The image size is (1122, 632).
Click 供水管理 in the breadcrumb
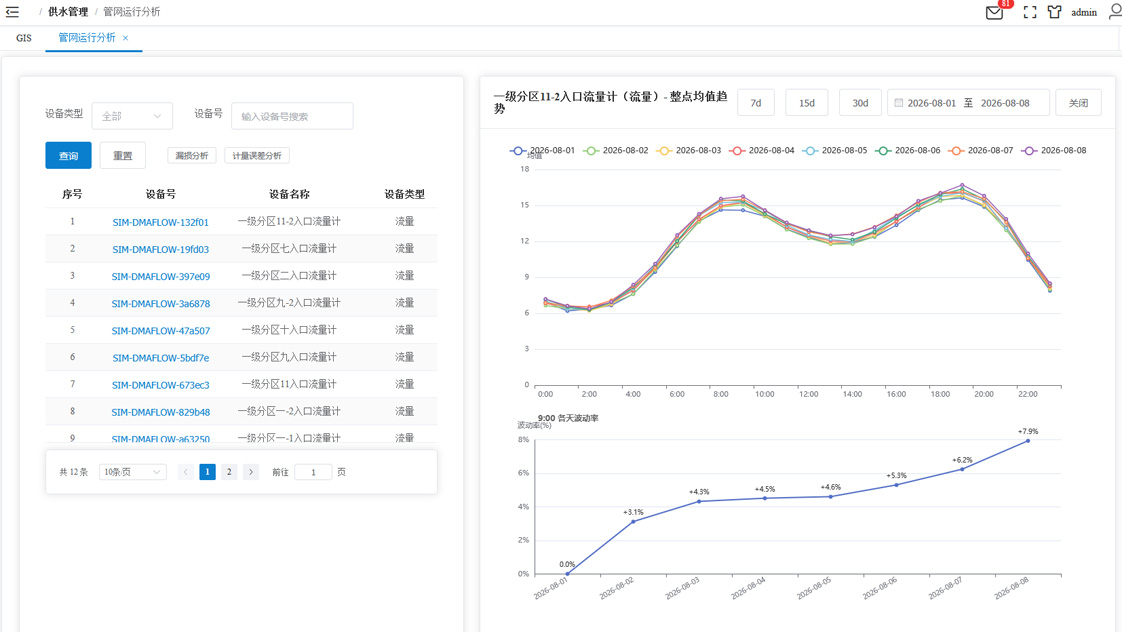pos(68,11)
